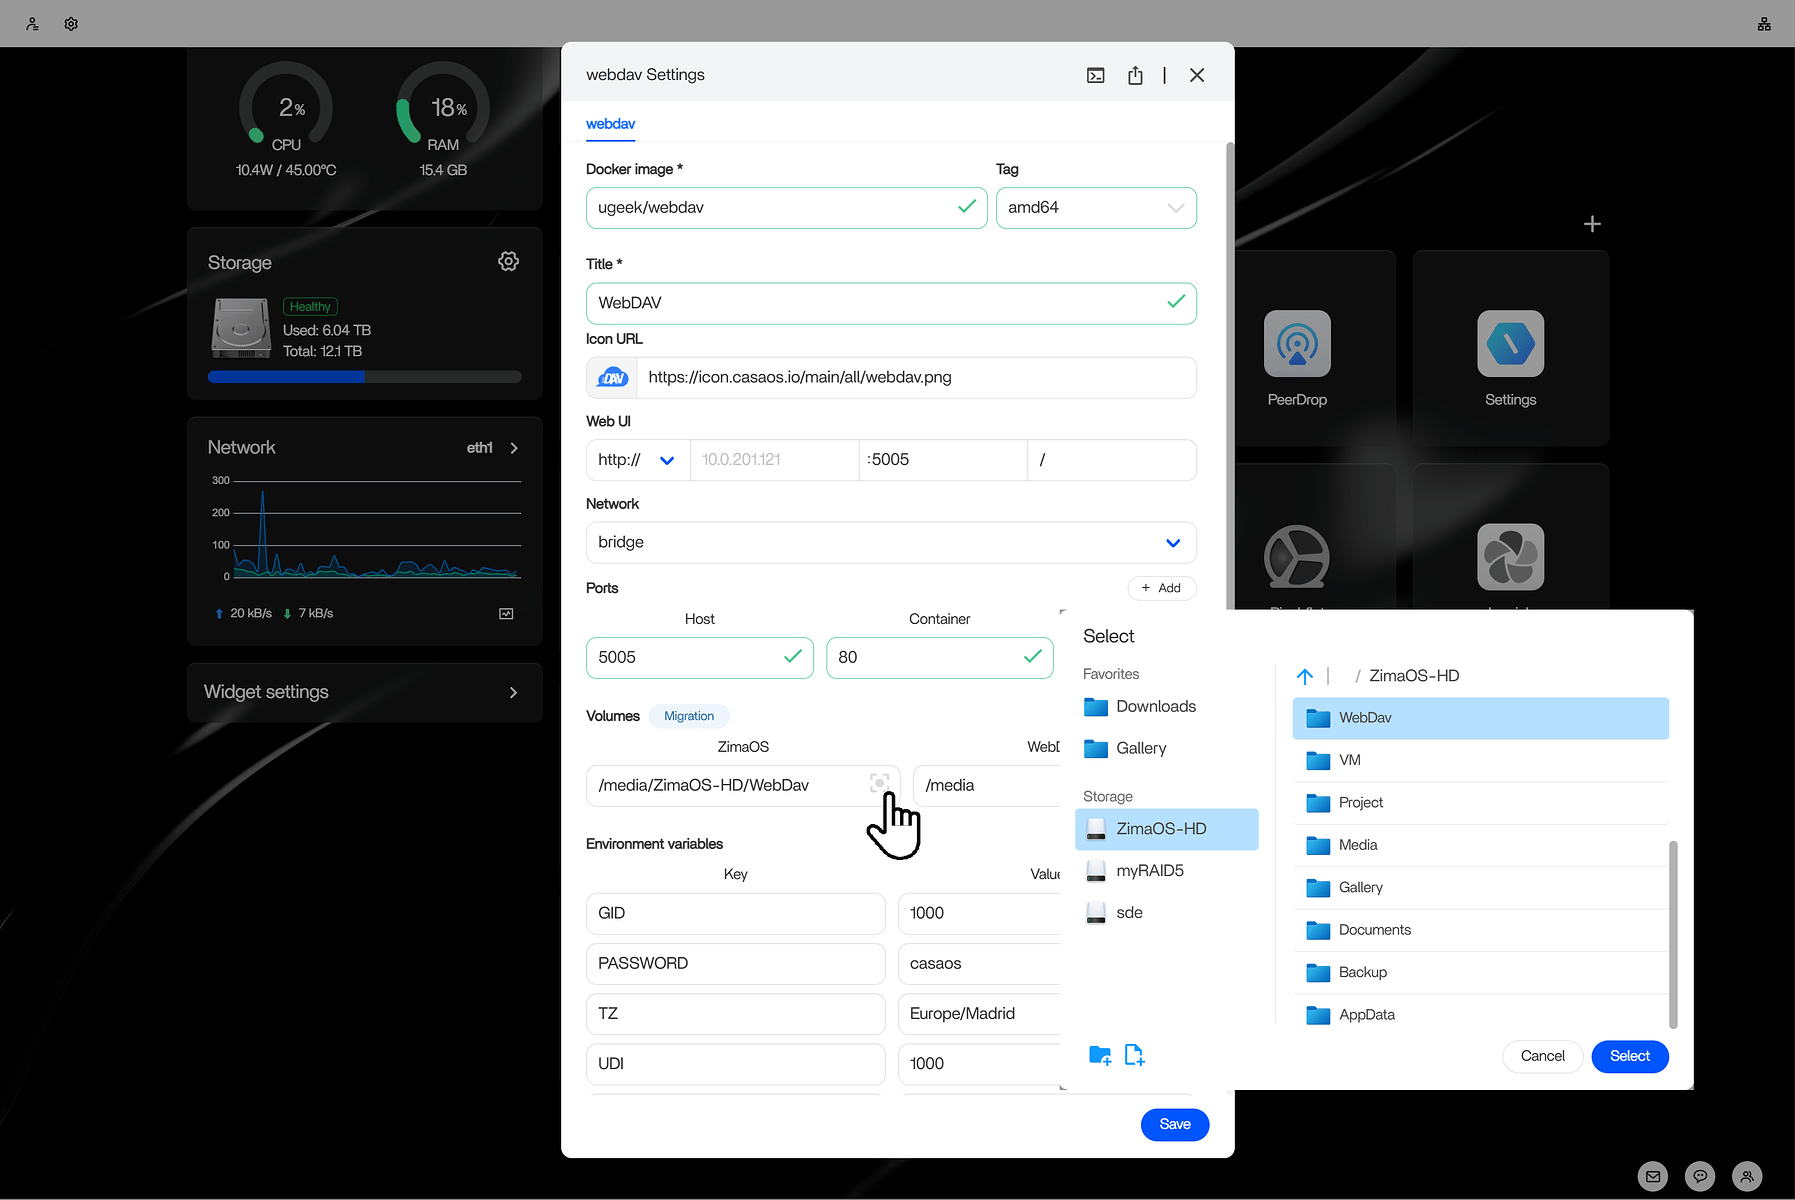This screenshot has height=1200, width=1795.
Task: Click the Icon URL input field
Action: point(916,378)
